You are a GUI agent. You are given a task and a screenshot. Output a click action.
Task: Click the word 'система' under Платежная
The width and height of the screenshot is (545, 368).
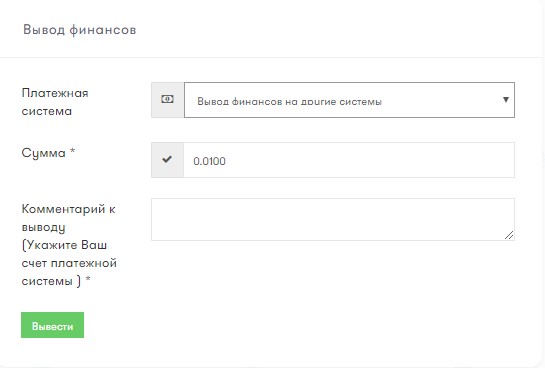coord(47,112)
